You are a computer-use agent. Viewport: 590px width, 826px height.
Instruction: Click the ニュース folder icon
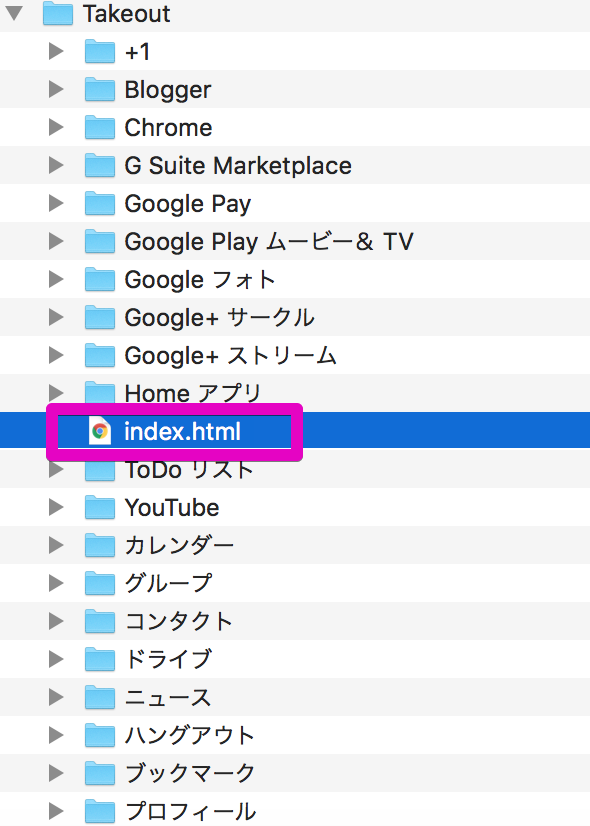[100, 696]
